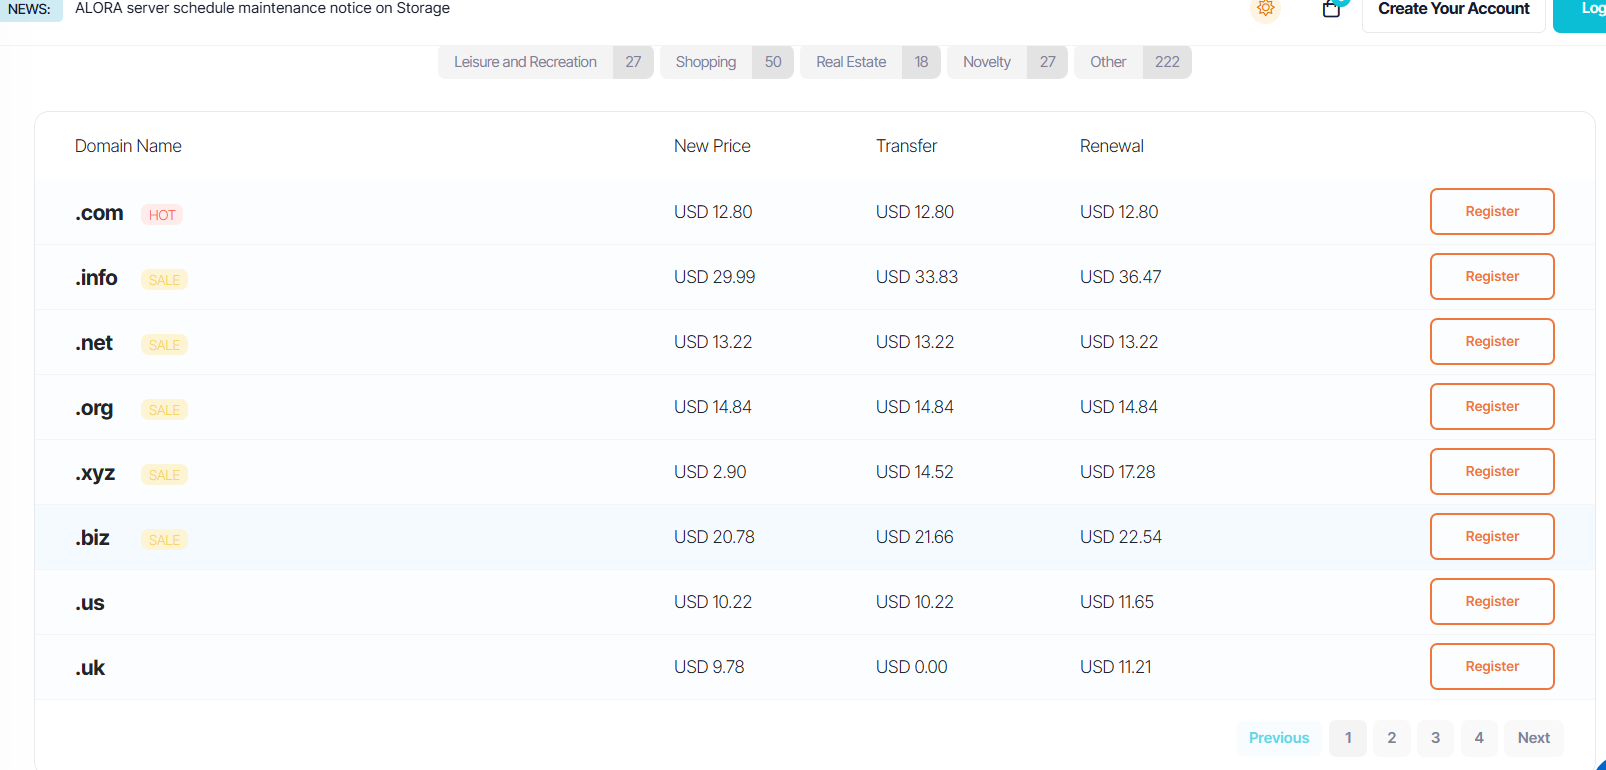Register the .us domain
This screenshot has width=1606, height=770.
point(1492,602)
